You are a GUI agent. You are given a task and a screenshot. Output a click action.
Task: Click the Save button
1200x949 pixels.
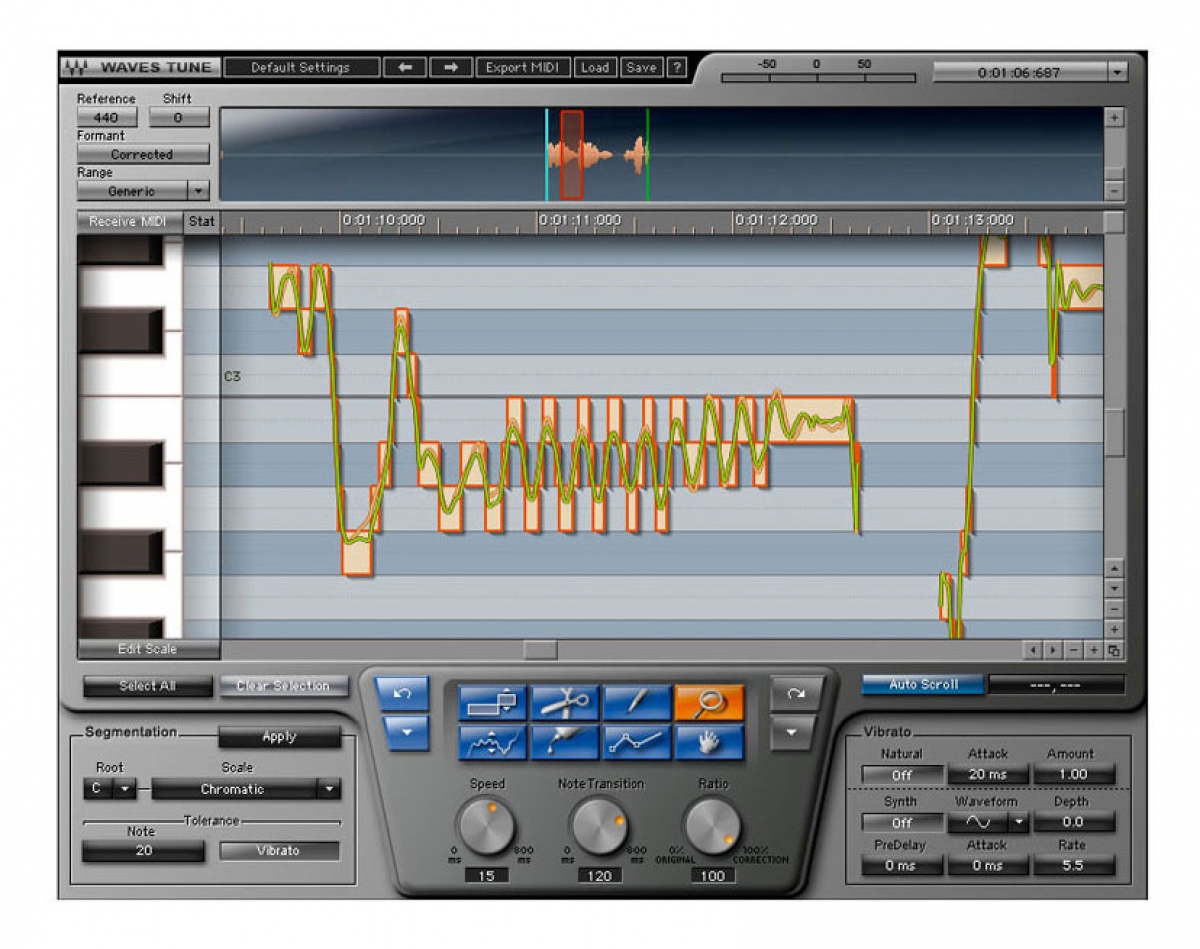[641, 68]
